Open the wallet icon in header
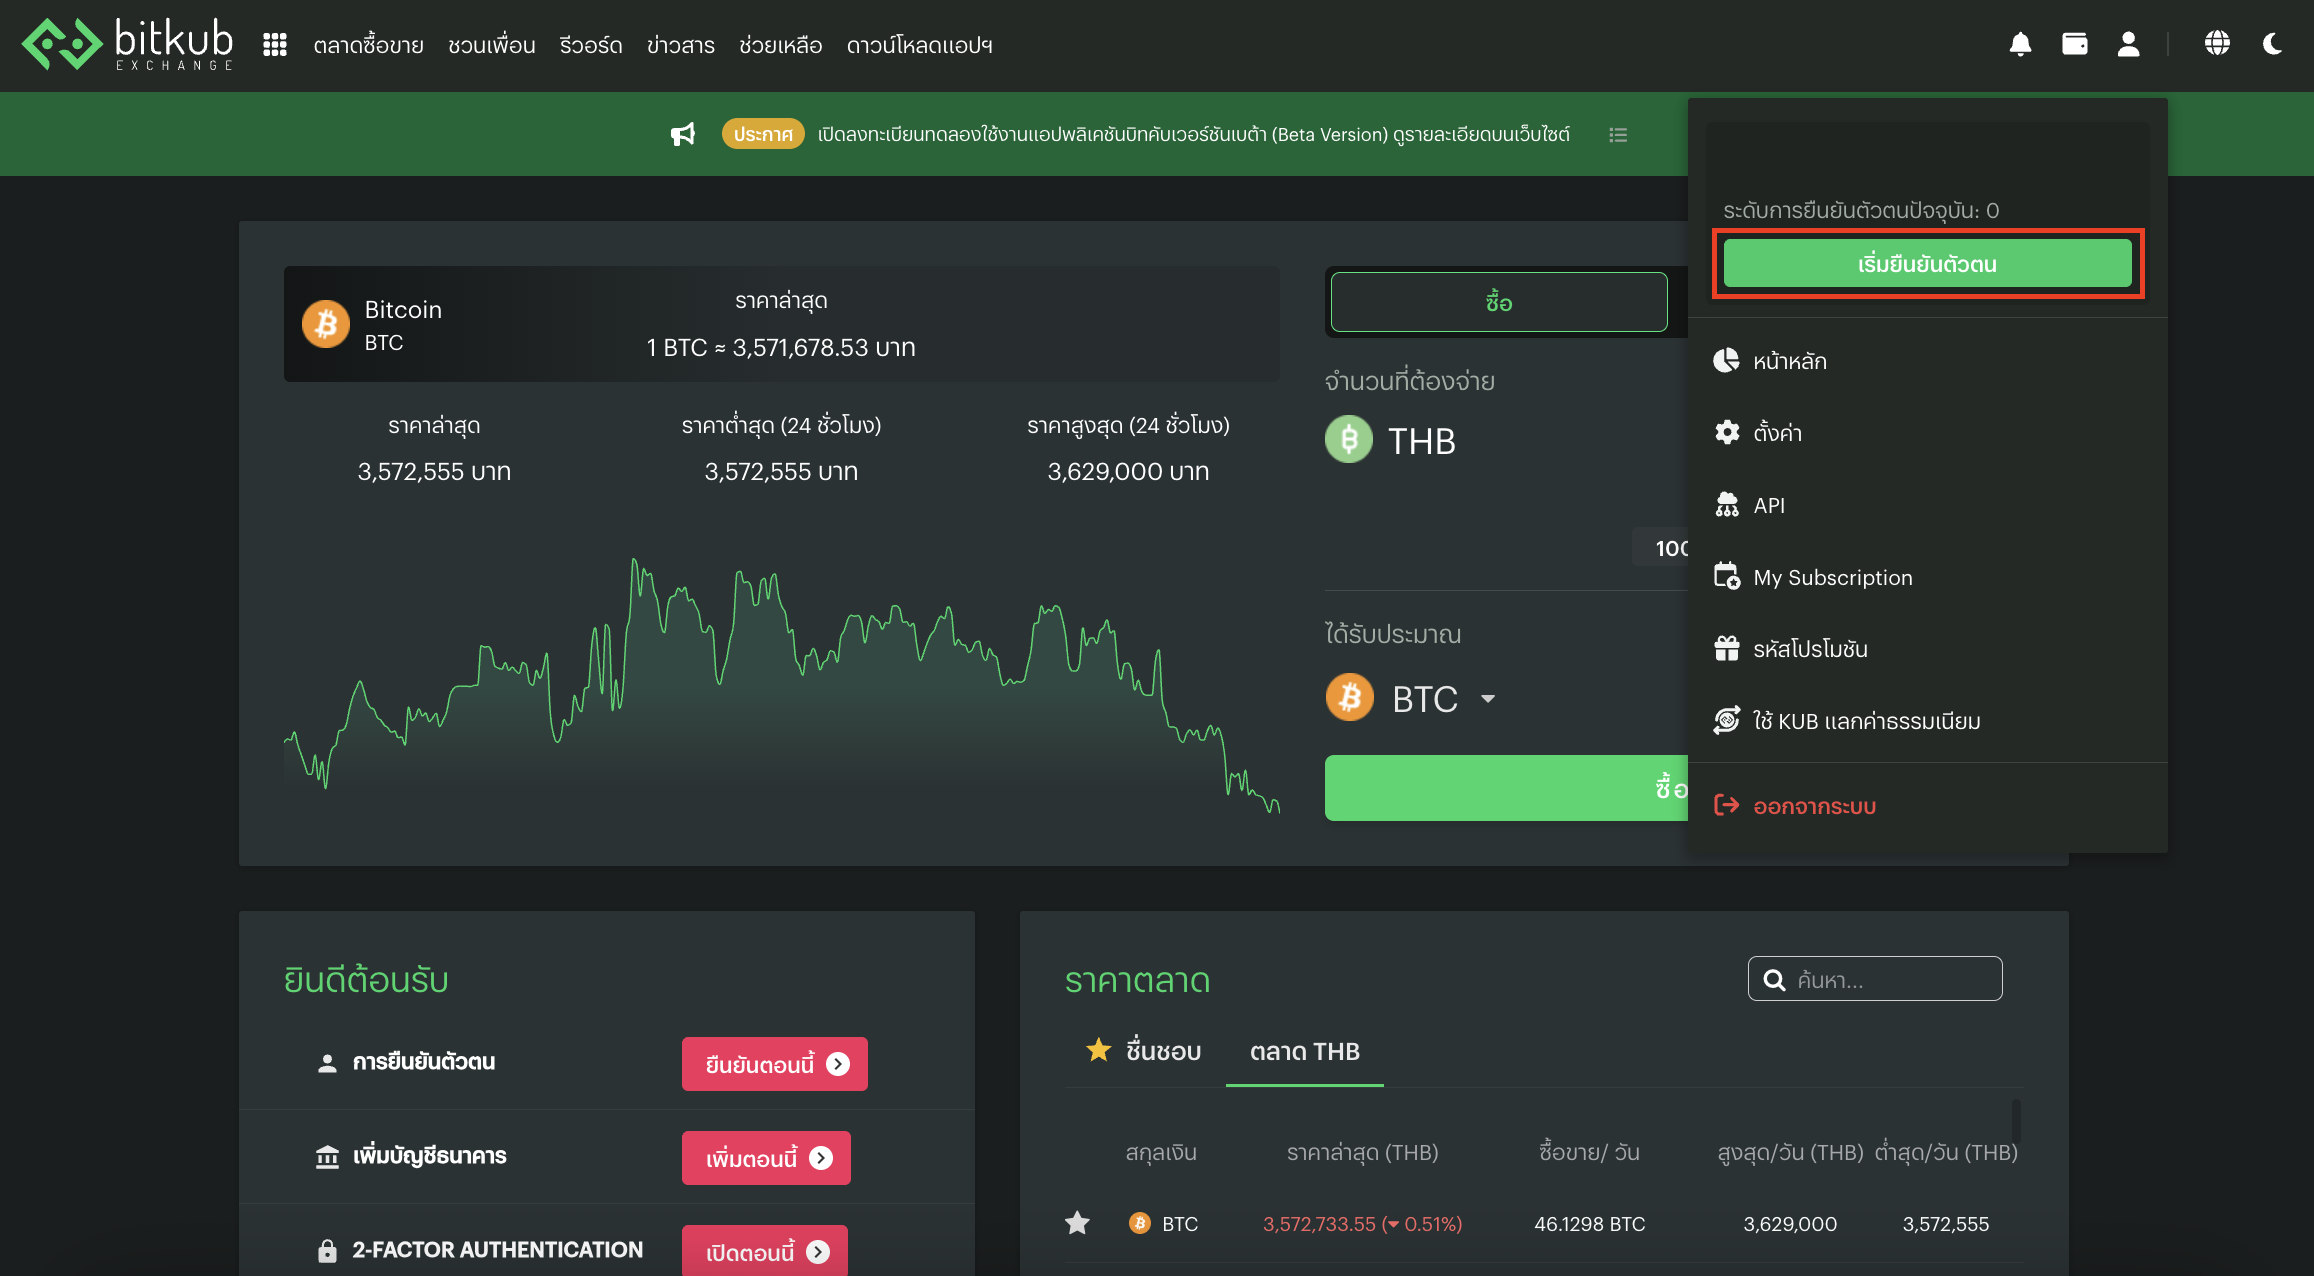 coord(2074,45)
